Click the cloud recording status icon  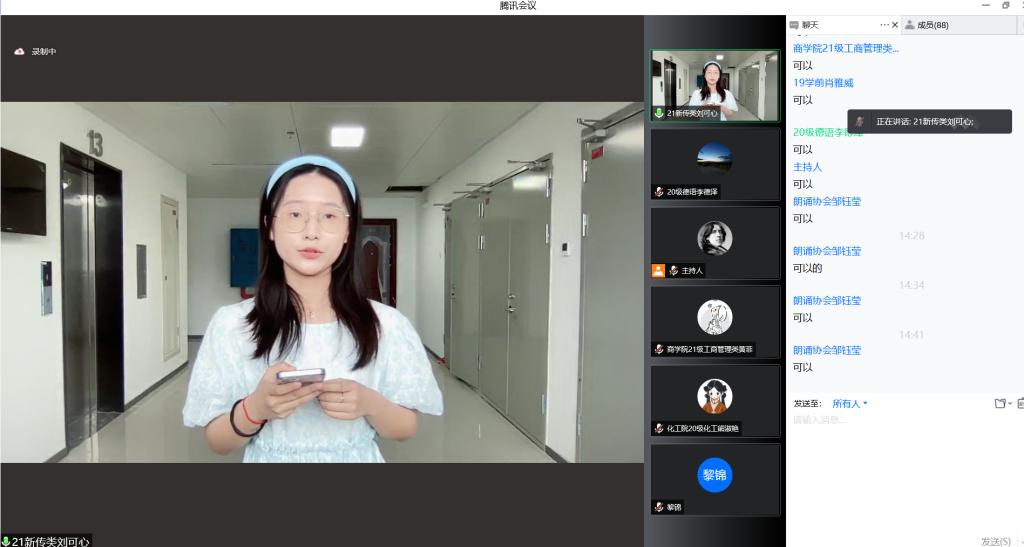pyautogui.click(x=19, y=51)
